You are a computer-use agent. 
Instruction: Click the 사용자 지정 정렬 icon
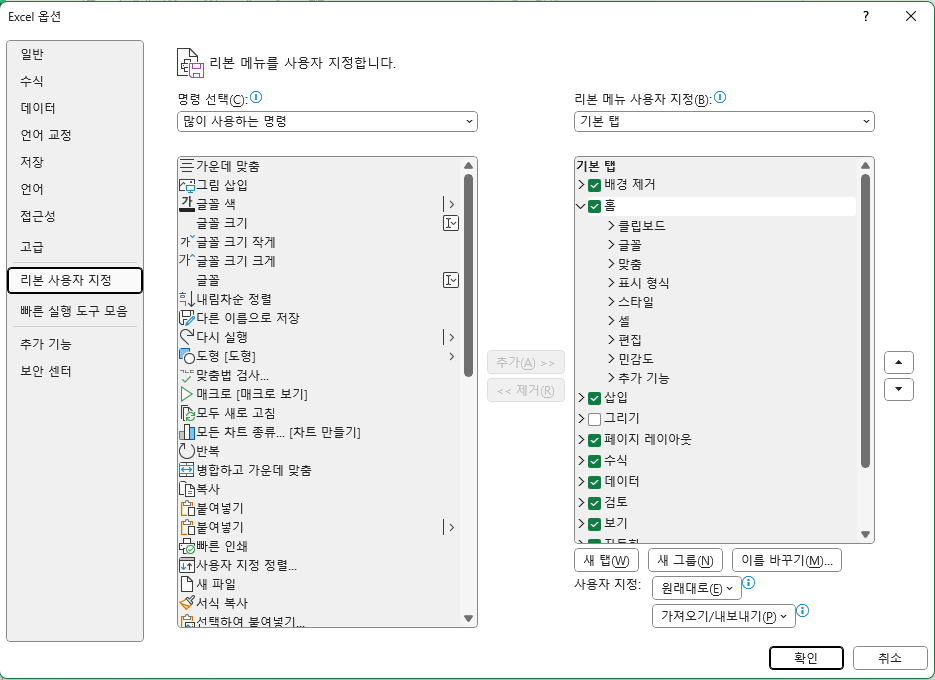pos(187,565)
